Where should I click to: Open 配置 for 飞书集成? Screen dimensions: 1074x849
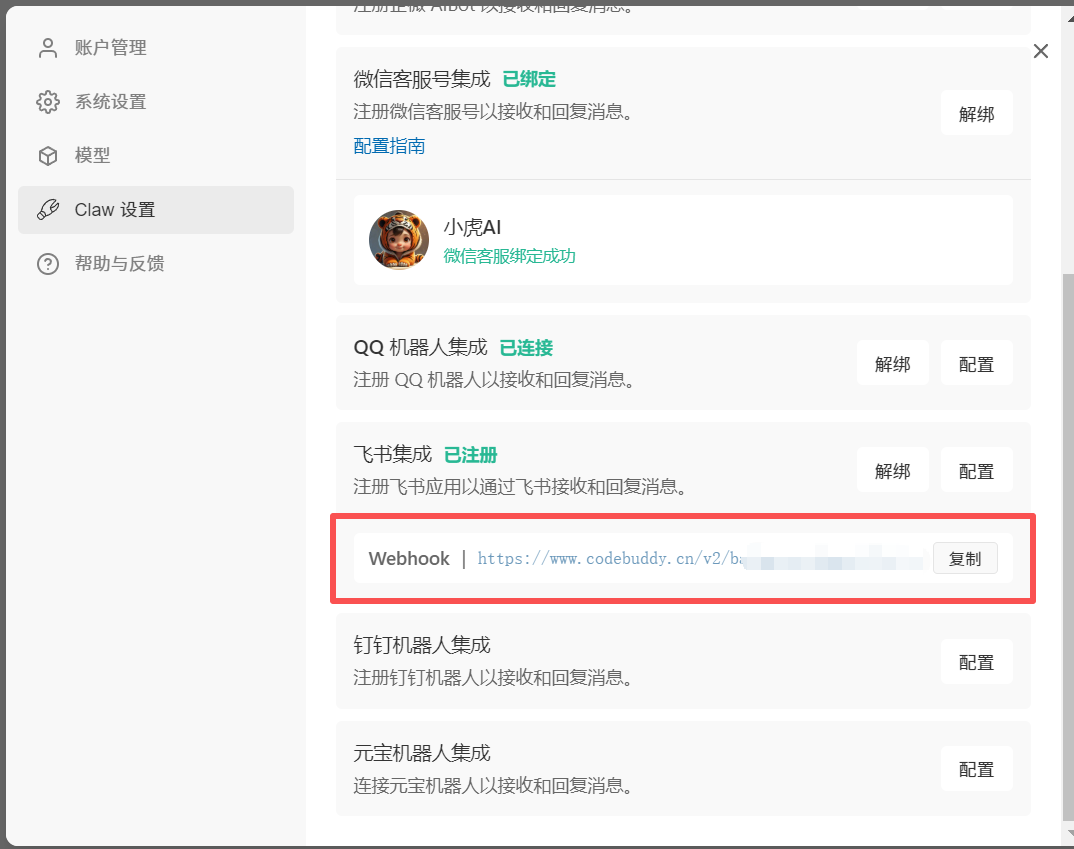click(x=976, y=471)
